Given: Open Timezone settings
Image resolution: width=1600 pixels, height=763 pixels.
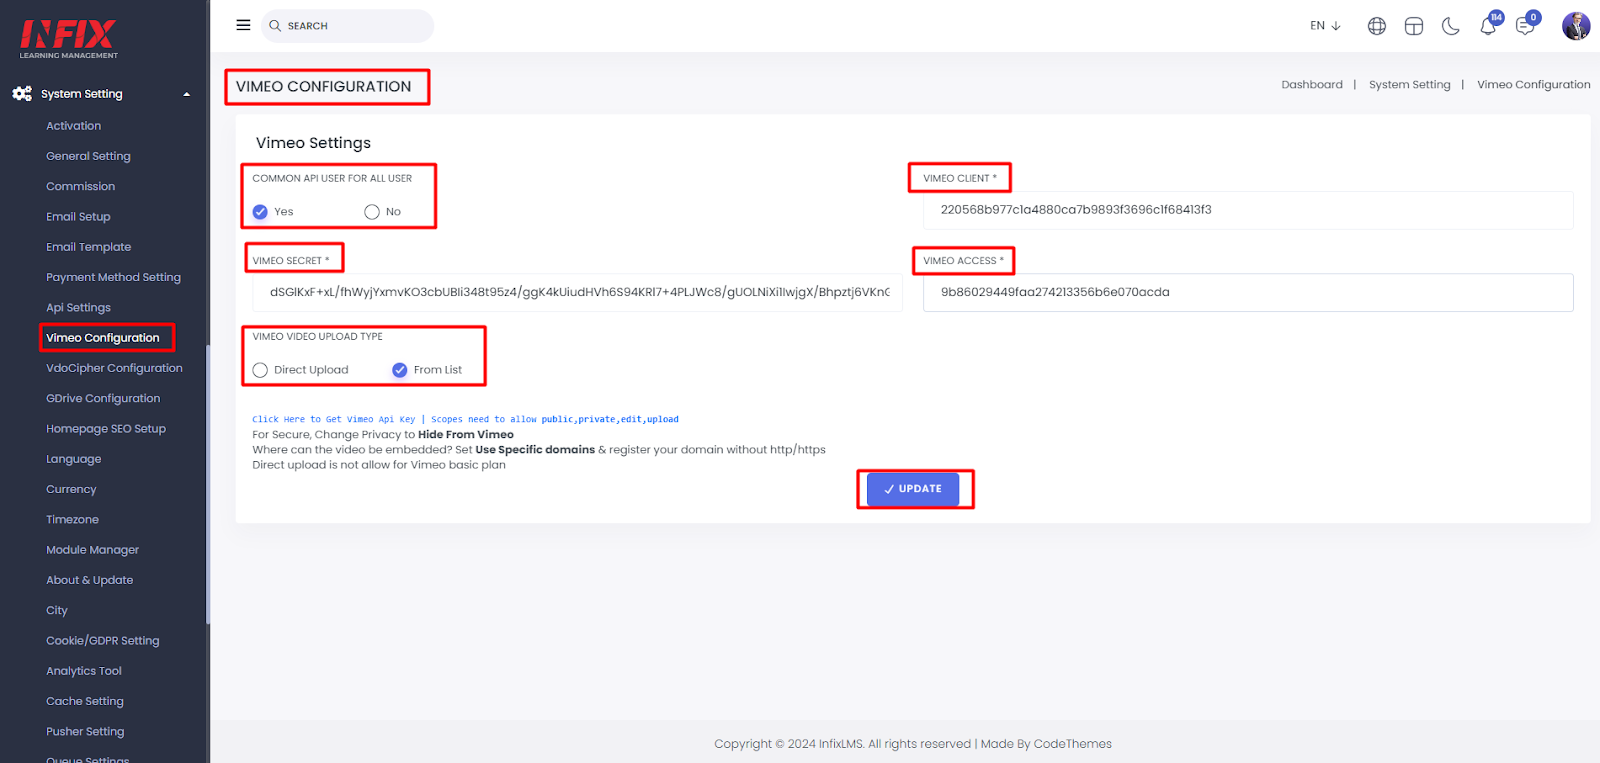Looking at the screenshot, I should [x=72, y=520].
